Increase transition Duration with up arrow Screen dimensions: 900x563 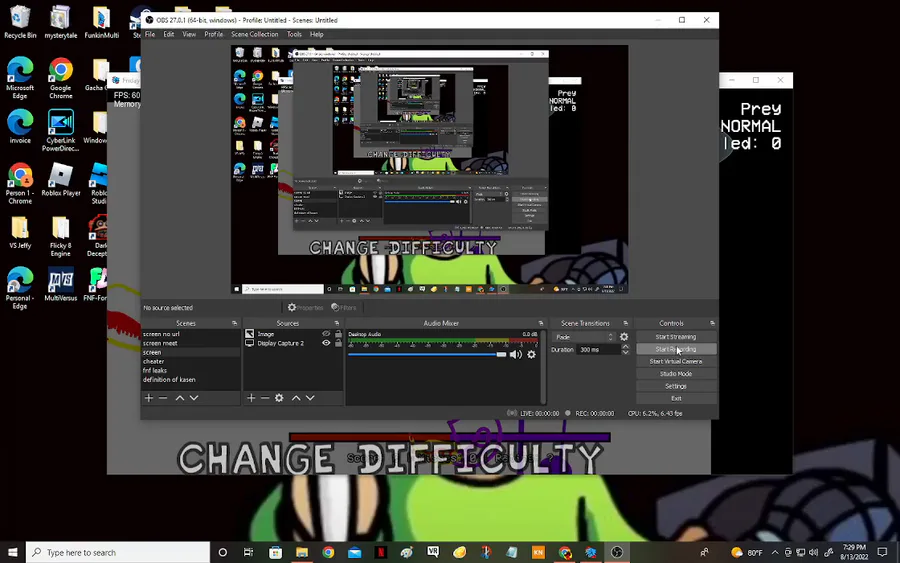click(x=625, y=347)
